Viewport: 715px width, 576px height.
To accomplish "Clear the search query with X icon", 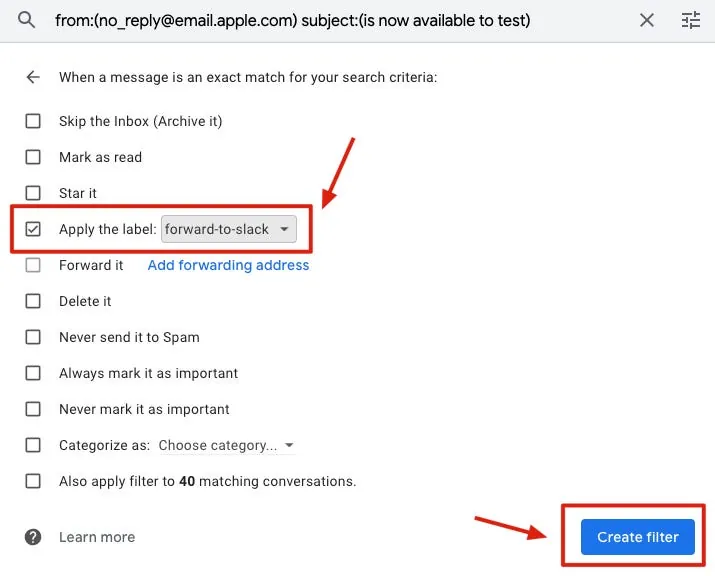I will (647, 20).
